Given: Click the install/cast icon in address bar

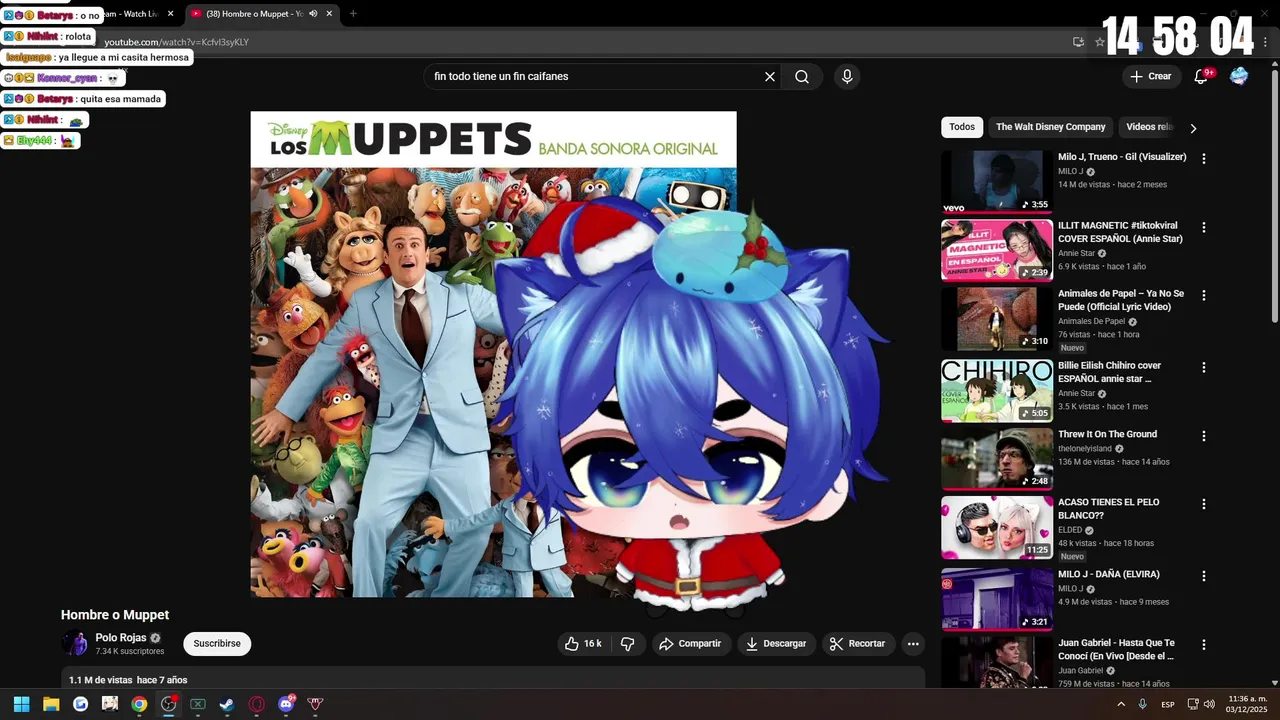Looking at the screenshot, I should (1078, 42).
